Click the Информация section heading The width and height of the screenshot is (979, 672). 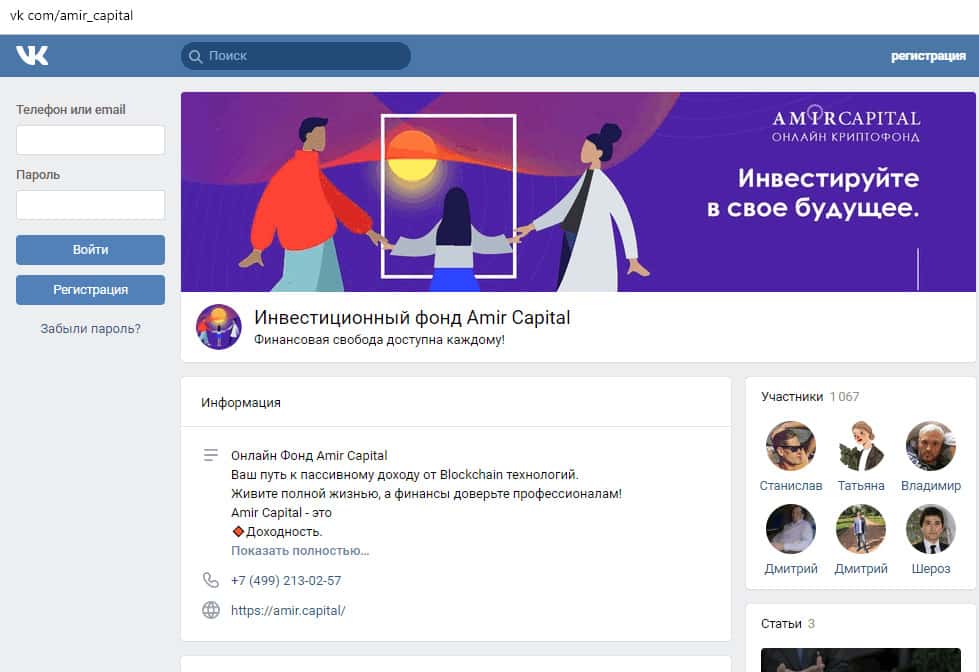(241, 403)
